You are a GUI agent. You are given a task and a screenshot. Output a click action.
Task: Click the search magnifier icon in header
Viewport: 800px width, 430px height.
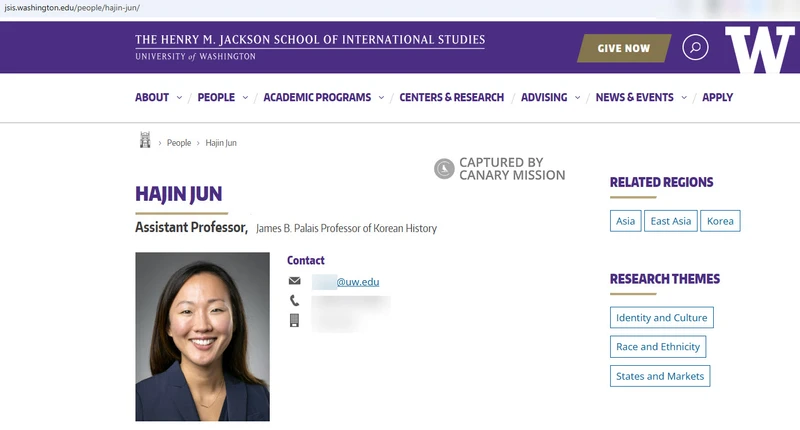[695, 47]
